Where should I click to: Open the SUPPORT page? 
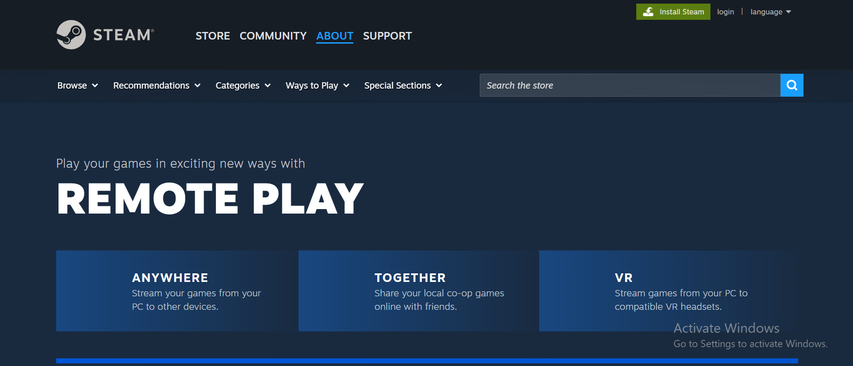pyautogui.click(x=387, y=36)
